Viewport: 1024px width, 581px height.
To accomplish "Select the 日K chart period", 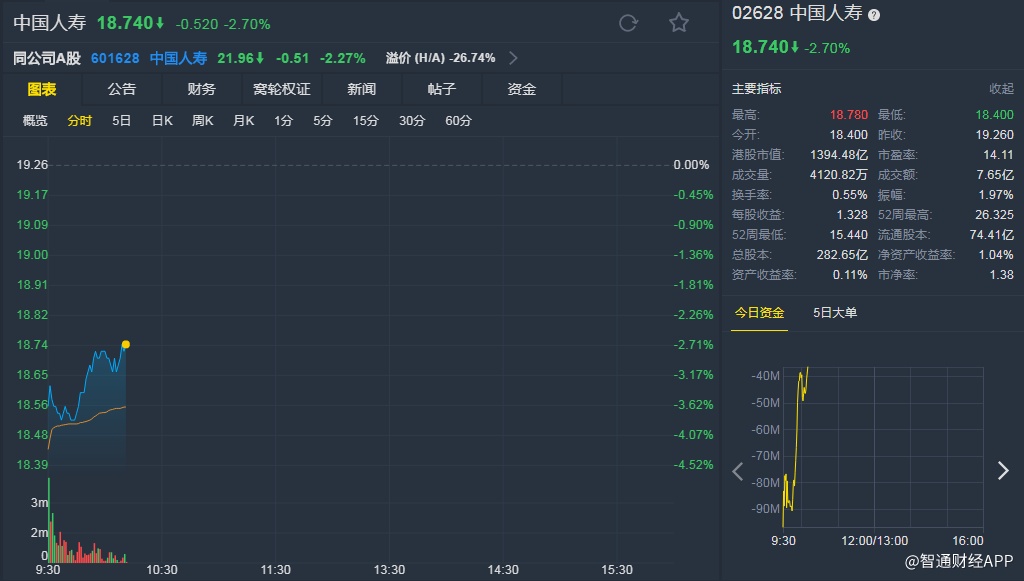I will pos(162,121).
